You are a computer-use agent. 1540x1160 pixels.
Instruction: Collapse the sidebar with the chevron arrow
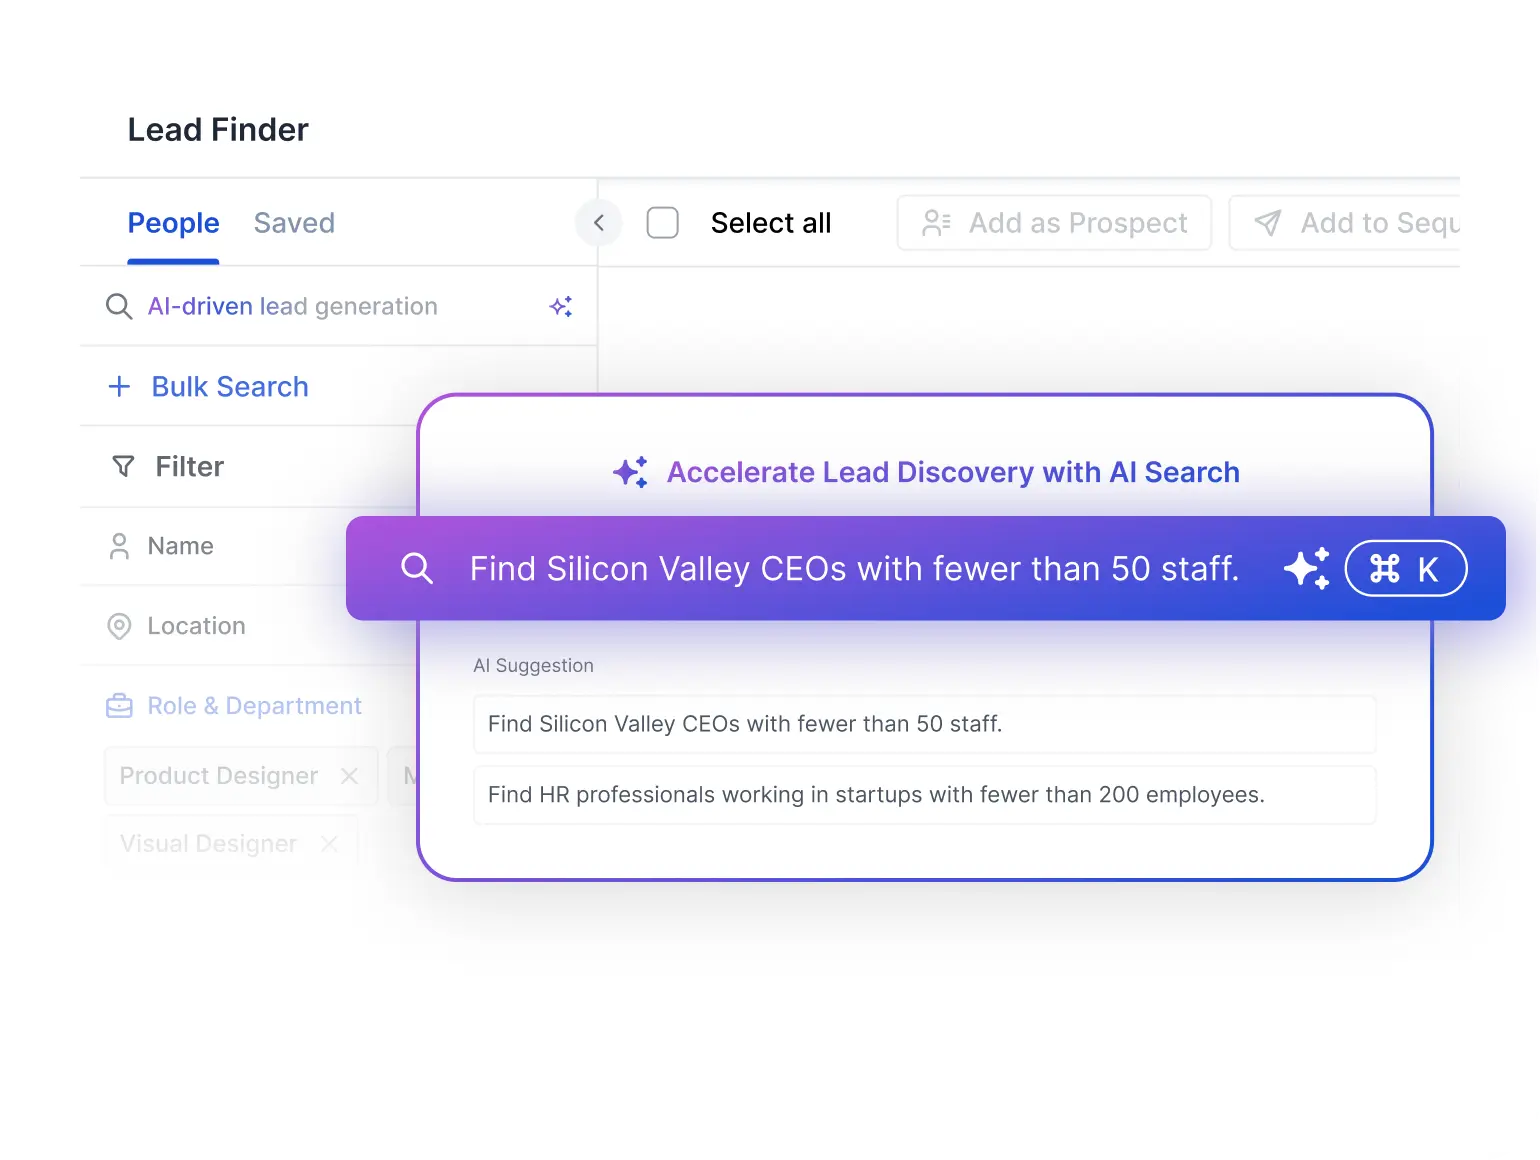pyautogui.click(x=599, y=223)
